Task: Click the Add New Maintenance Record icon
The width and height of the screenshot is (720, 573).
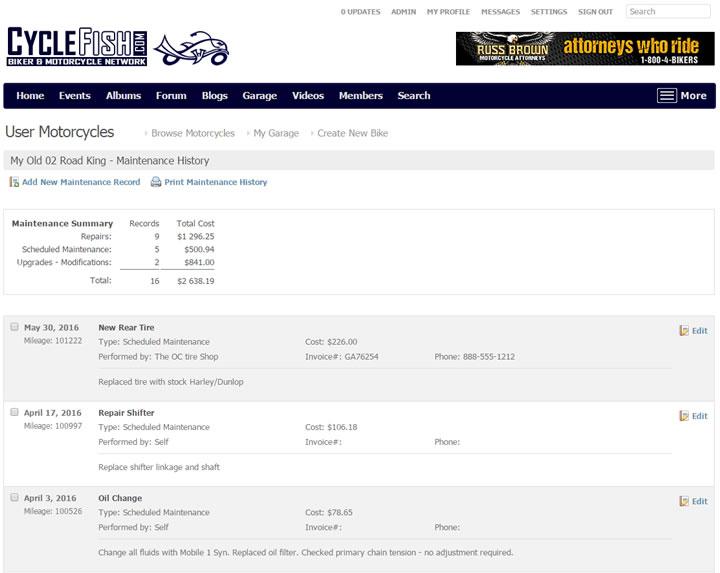Action: [14, 182]
